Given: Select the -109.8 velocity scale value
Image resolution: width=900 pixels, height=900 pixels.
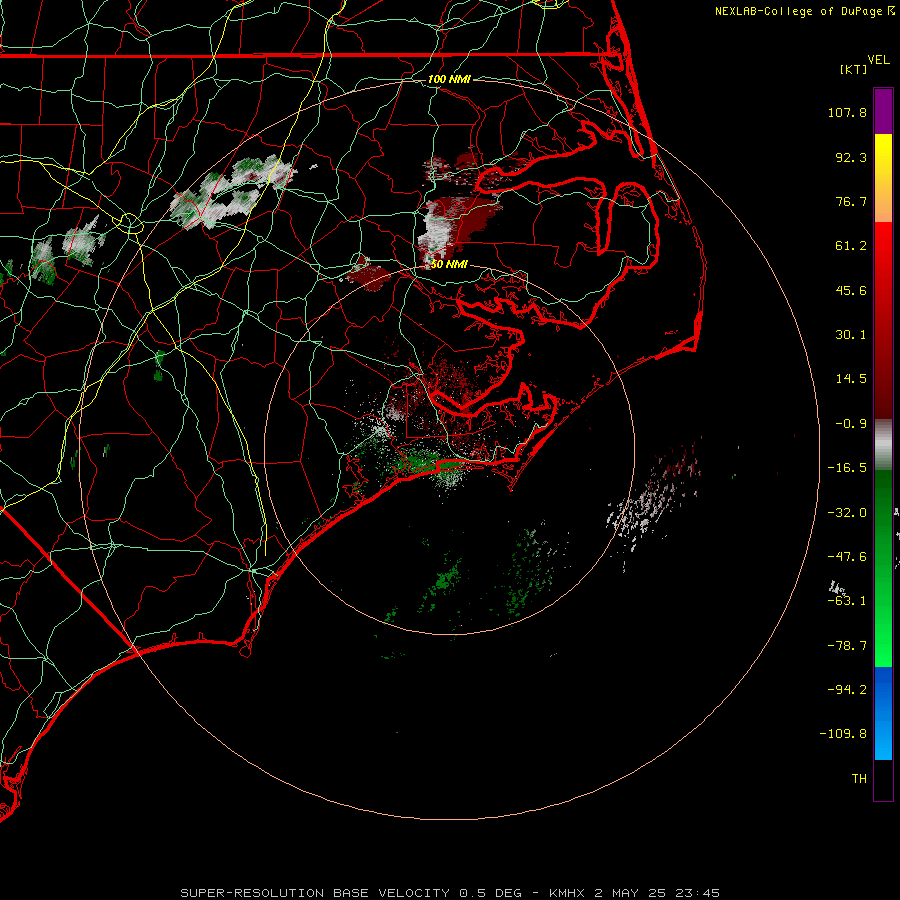Looking at the screenshot, I should pos(844,734).
